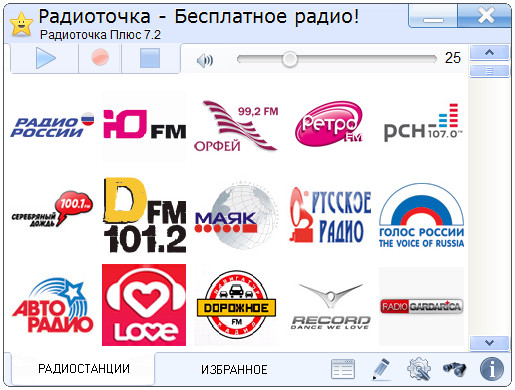Click the volume track near value 25
This screenshot has height=390, width=515.
337,59
